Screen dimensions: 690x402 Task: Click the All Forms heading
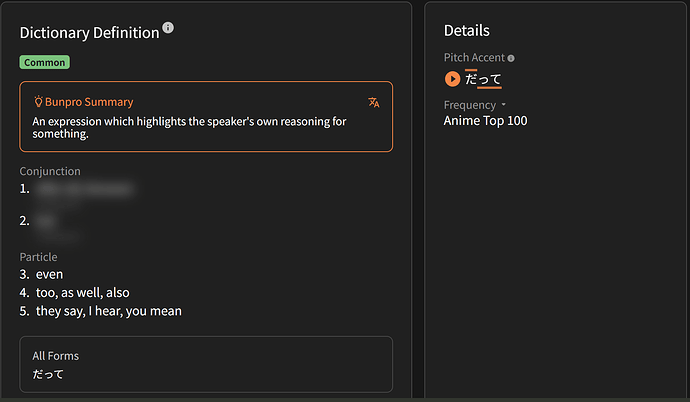point(55,356)
